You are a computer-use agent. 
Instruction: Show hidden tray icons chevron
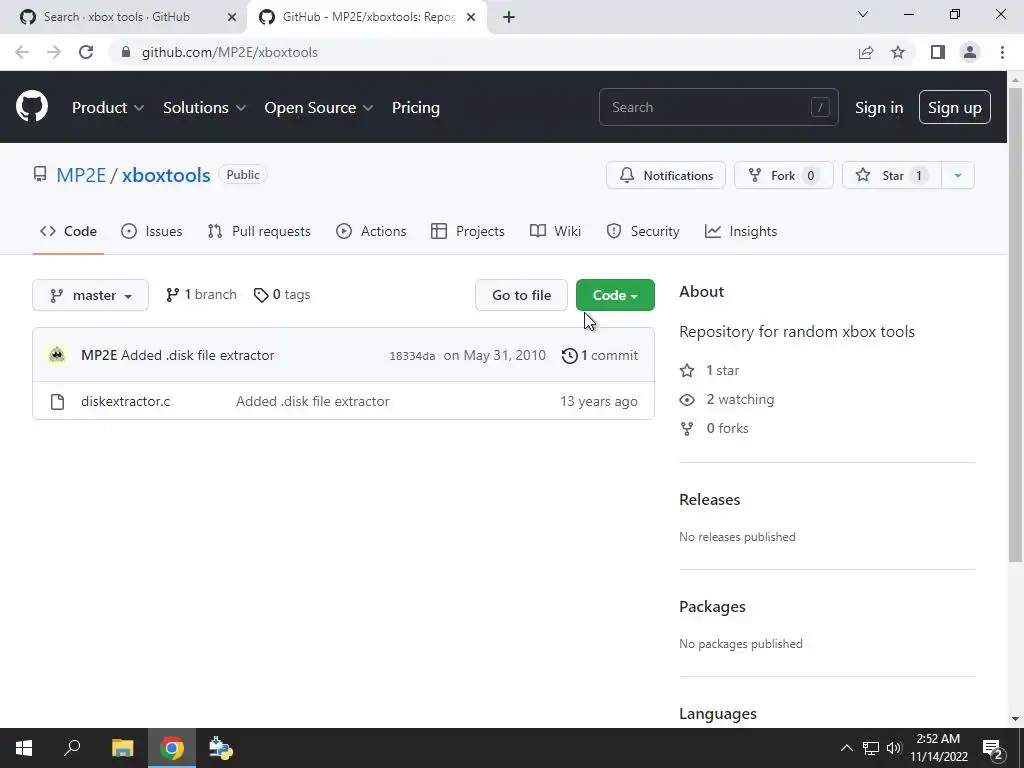(846, 748)
